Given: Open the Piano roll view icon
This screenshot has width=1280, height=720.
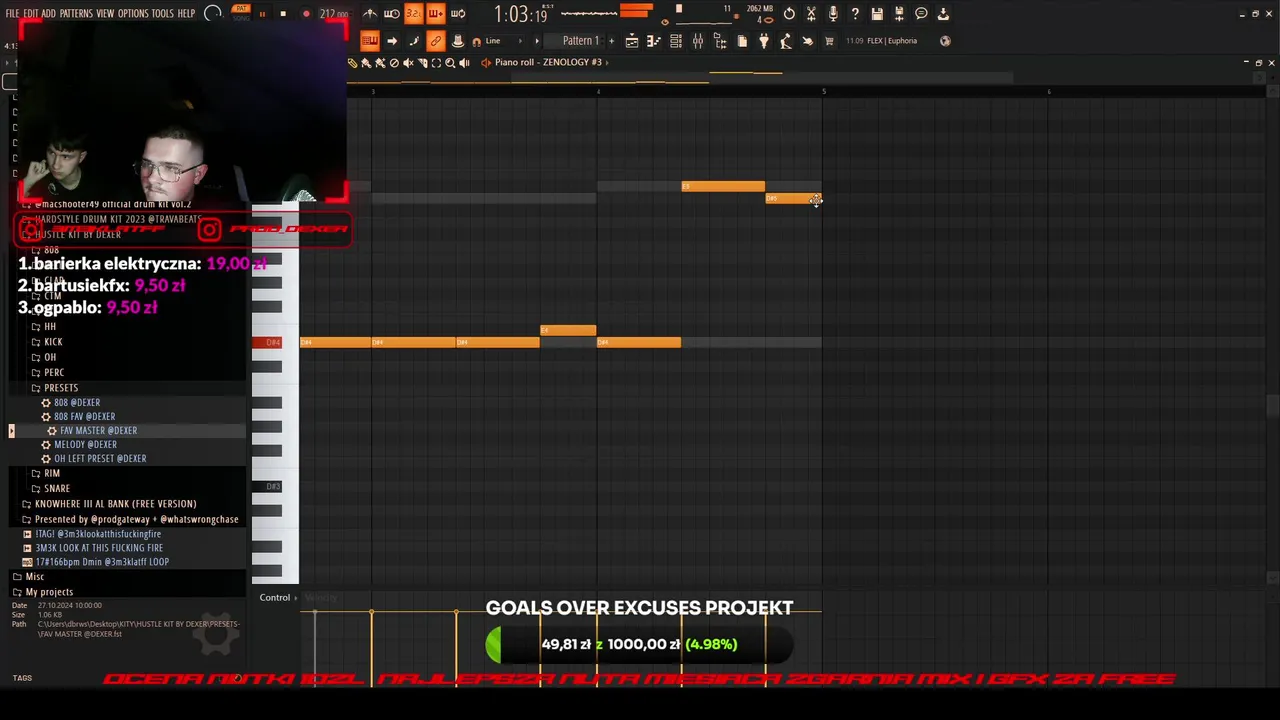Looking at the screenshot, I should point(654,41).
